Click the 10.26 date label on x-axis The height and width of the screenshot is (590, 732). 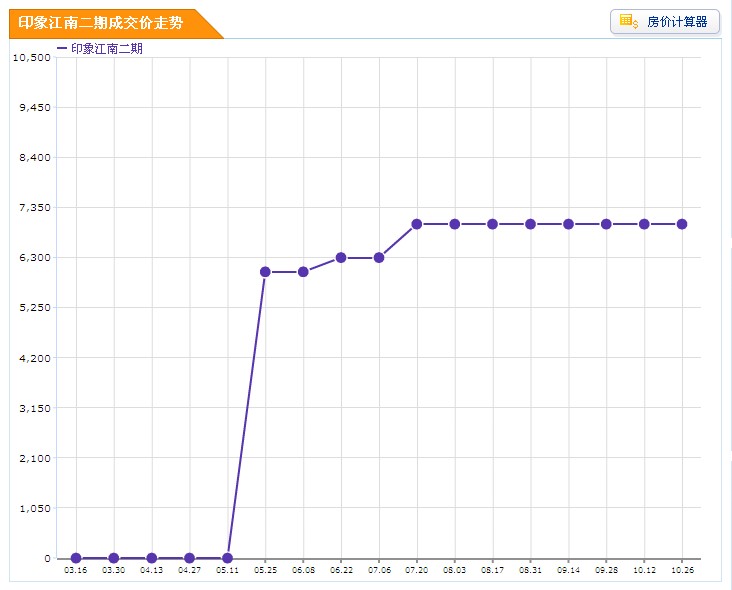682,570
